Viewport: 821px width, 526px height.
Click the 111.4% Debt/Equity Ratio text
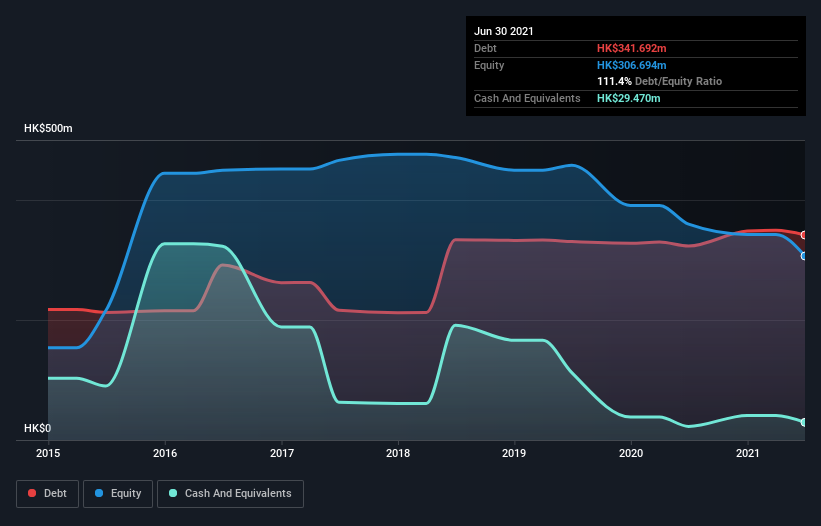click(659, 81)
